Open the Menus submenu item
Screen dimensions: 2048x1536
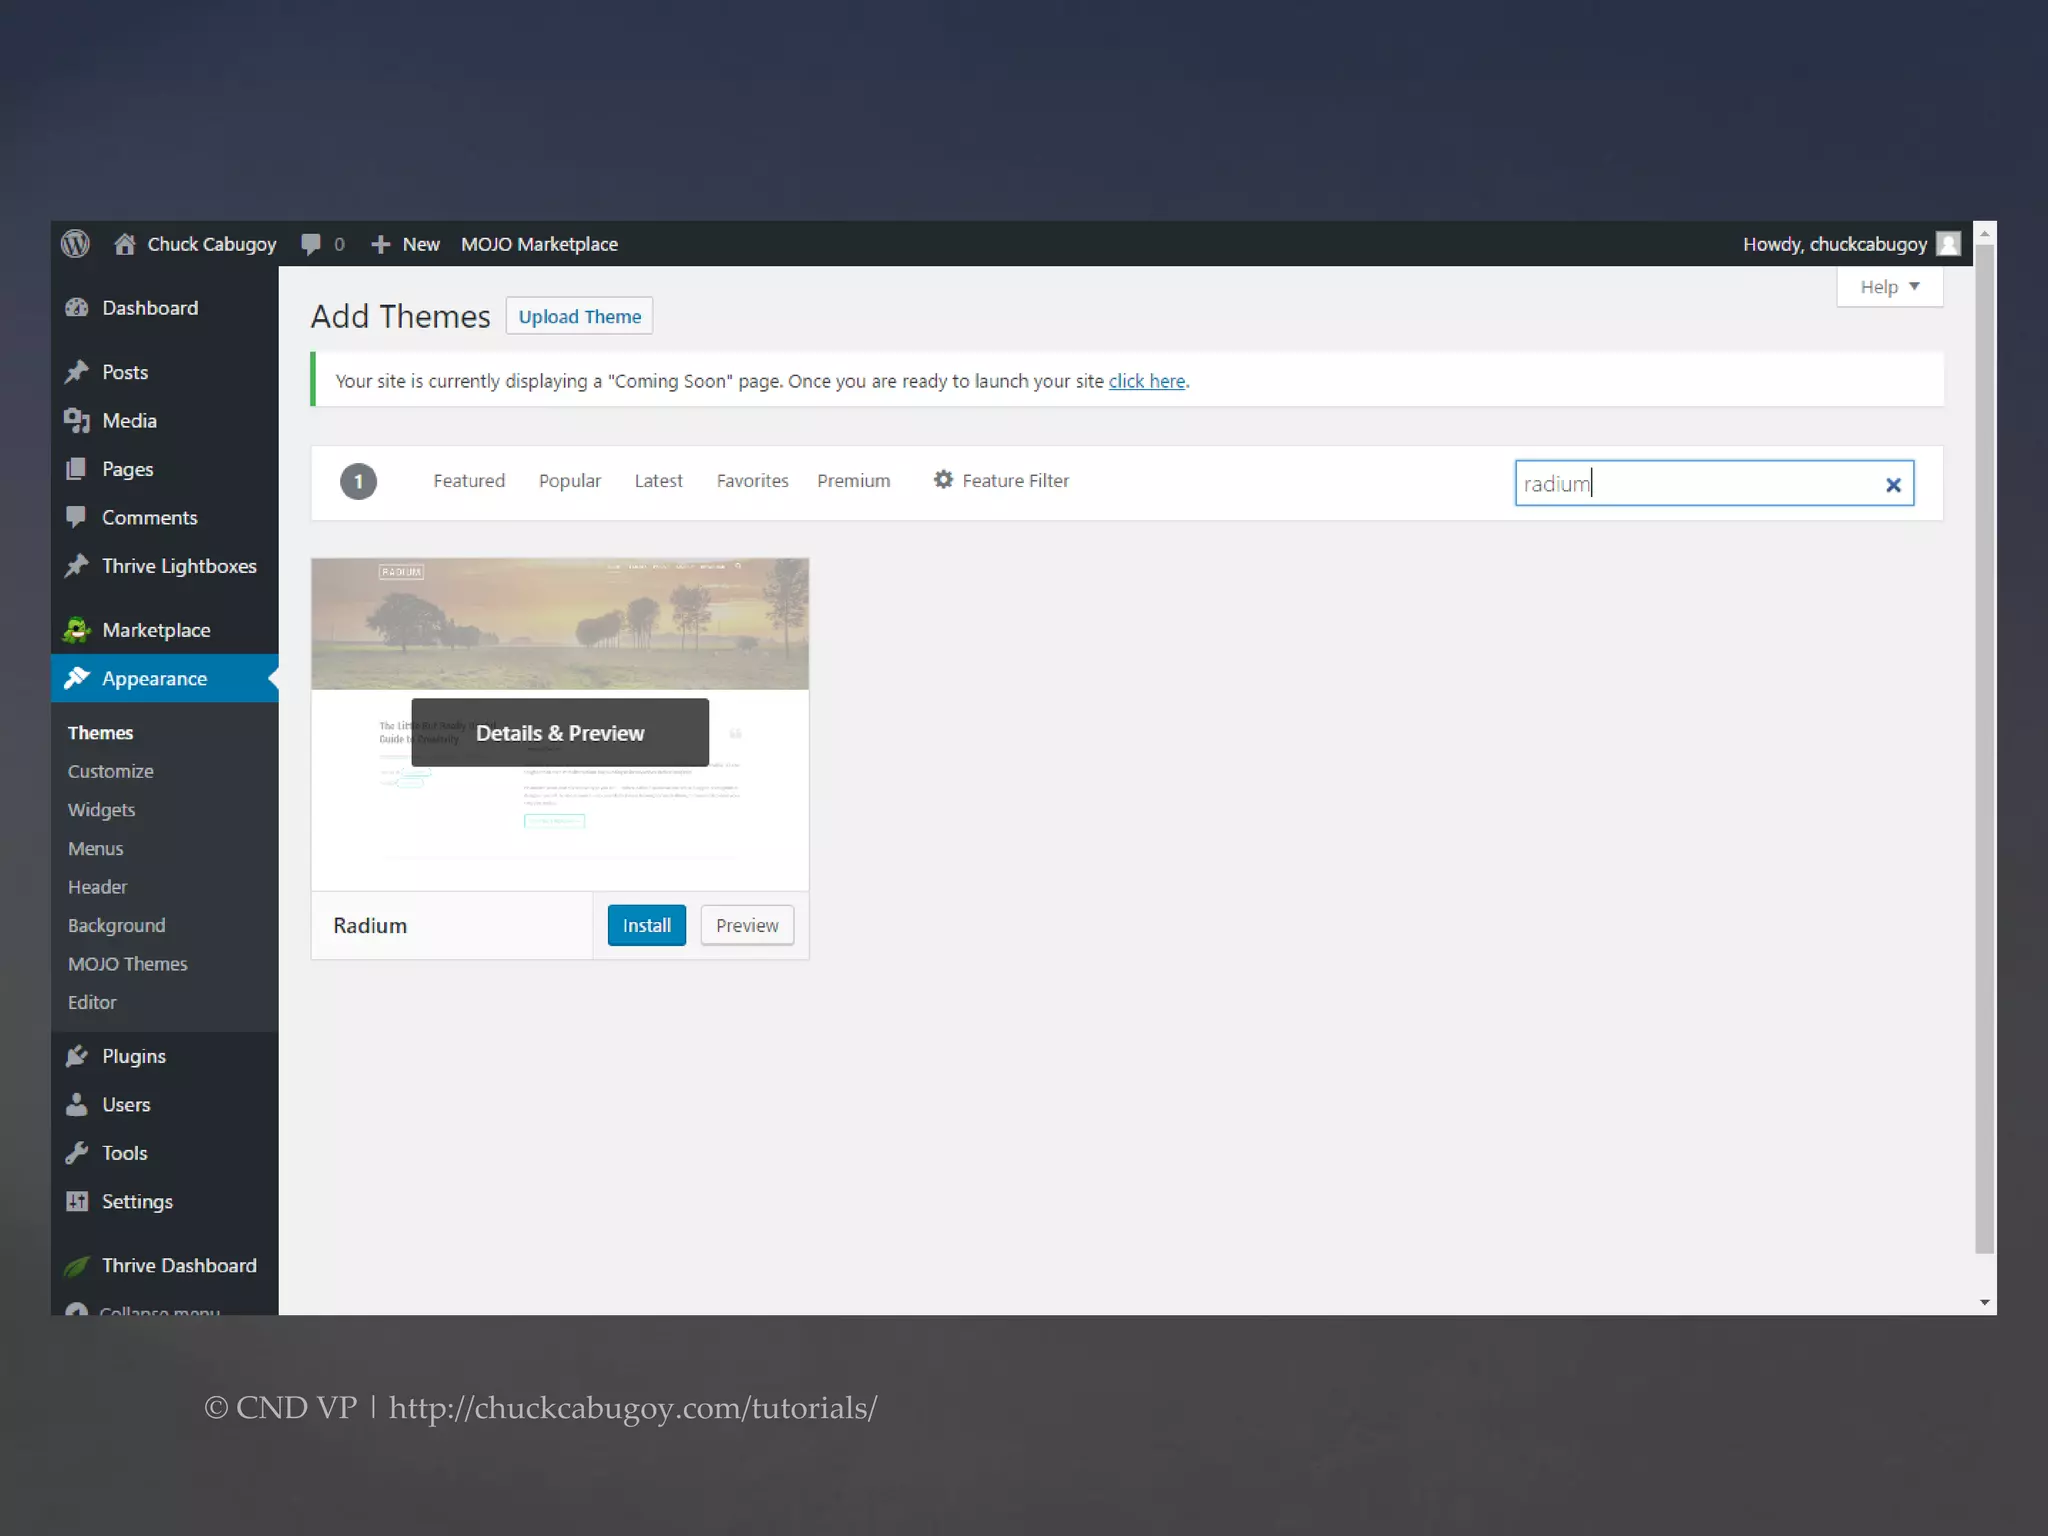95,849
